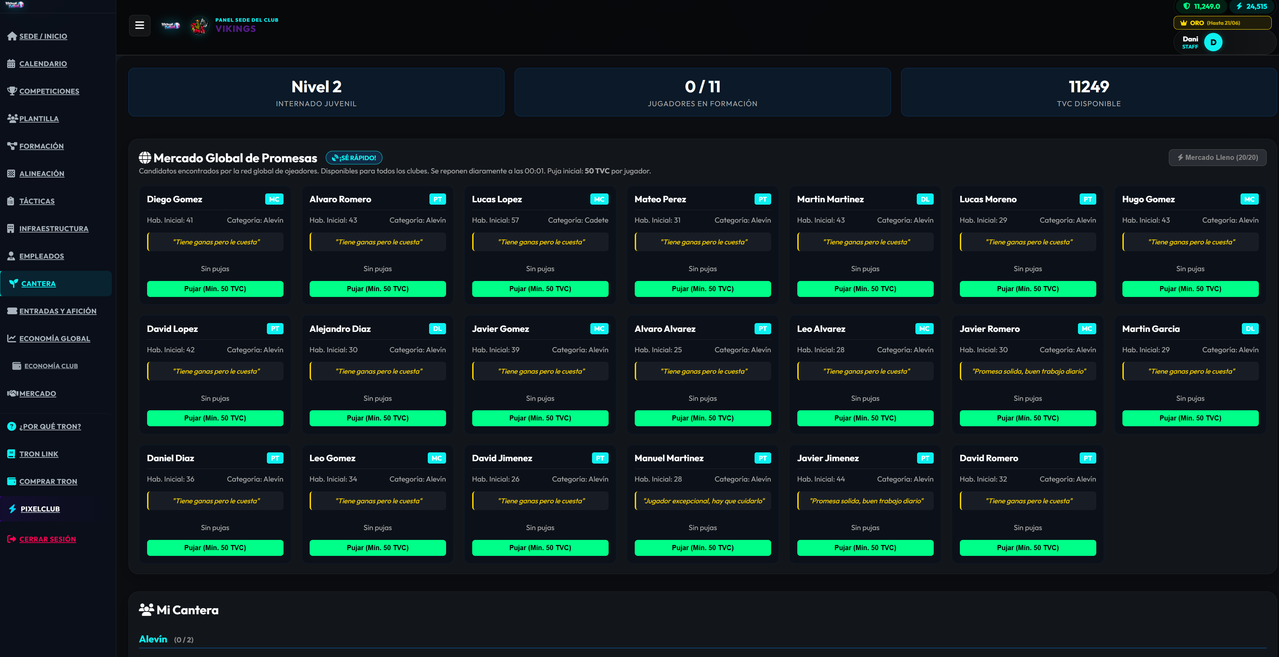Click the calendar icon beside Calendario

(x=12, y=63)
